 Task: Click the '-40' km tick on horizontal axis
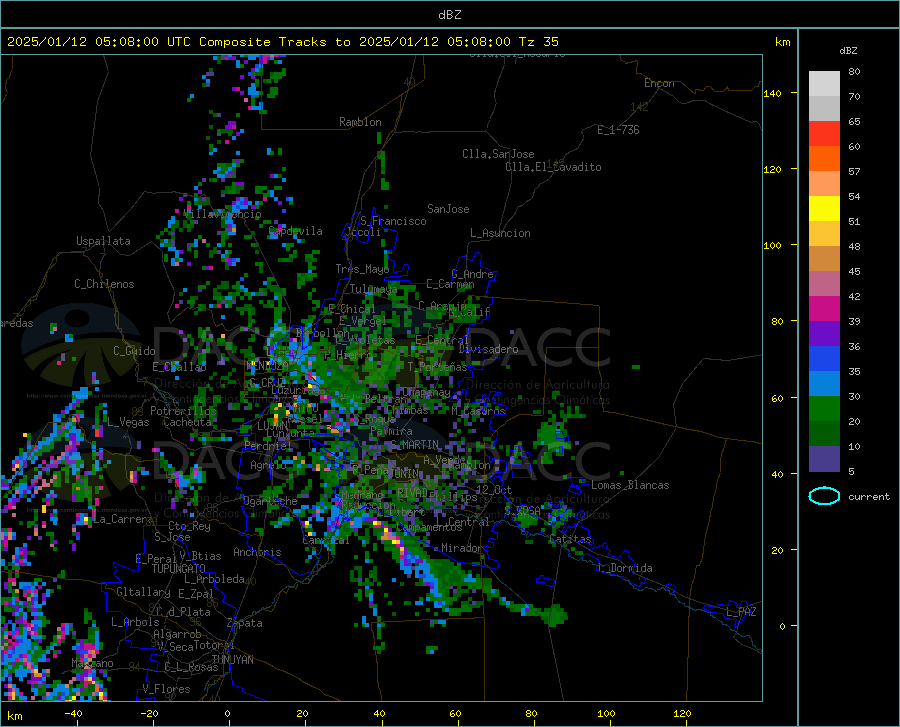tap(73, 713)
